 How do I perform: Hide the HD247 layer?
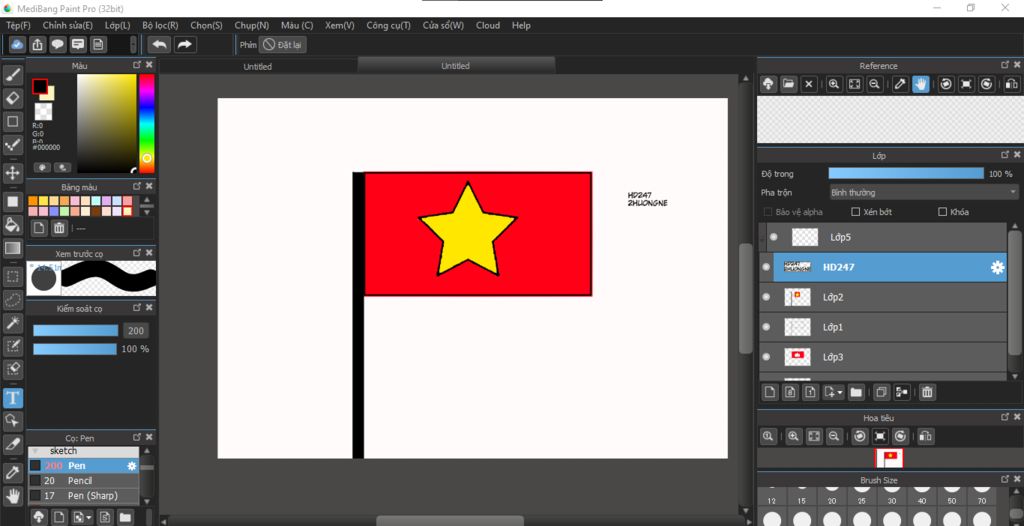pyautogui.click(x=767, y=267)
